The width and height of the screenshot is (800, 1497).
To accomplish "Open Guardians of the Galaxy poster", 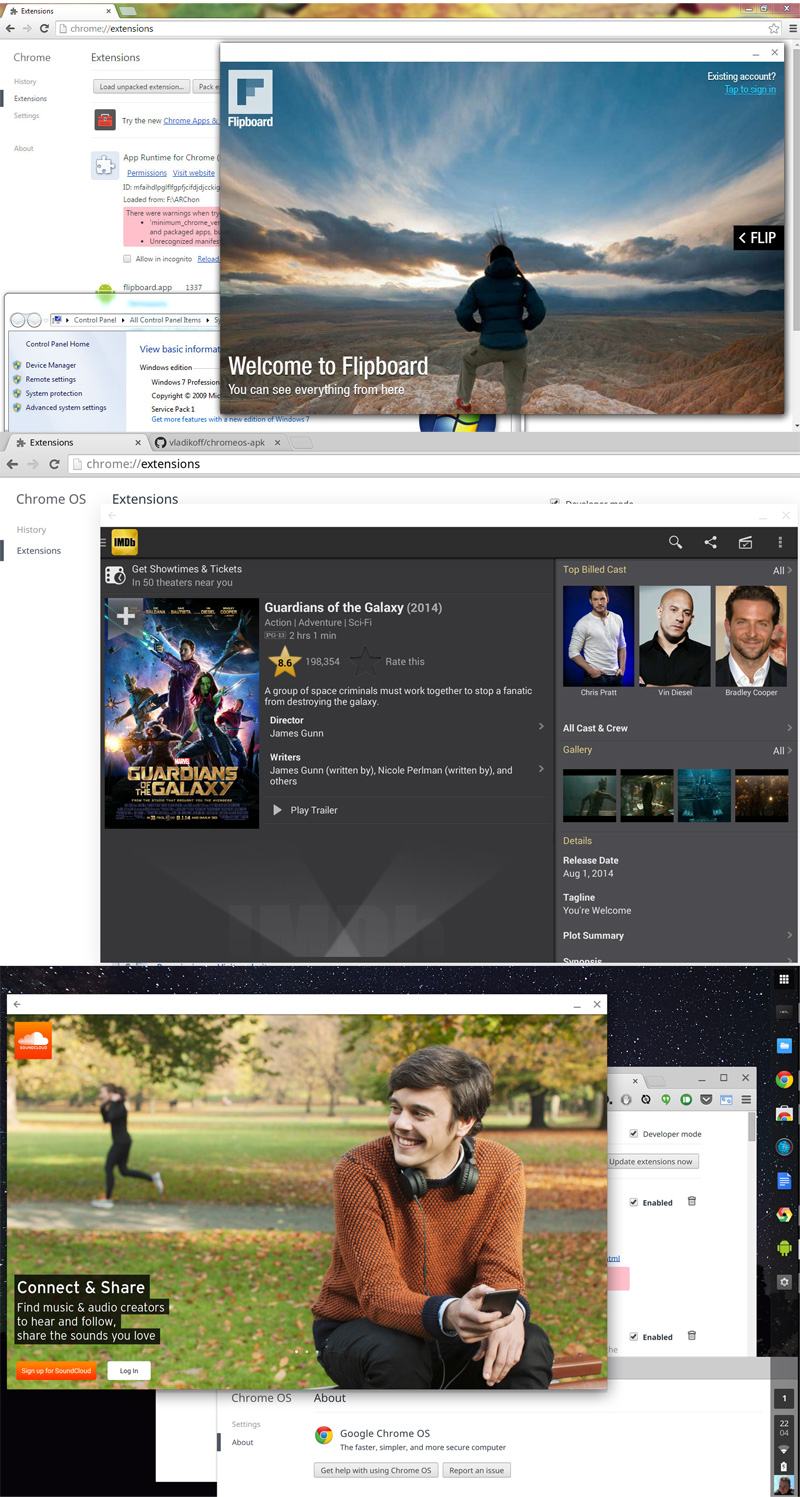I will click(x=182, y=713).
